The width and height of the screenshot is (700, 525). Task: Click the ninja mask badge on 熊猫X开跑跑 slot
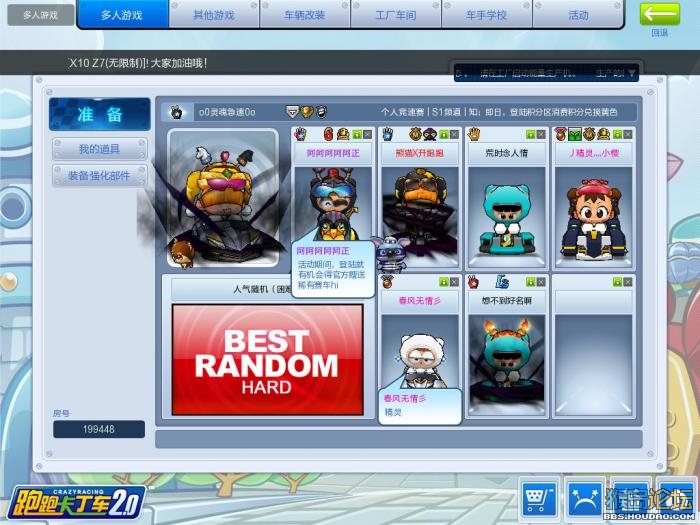(x=429, y=134)
